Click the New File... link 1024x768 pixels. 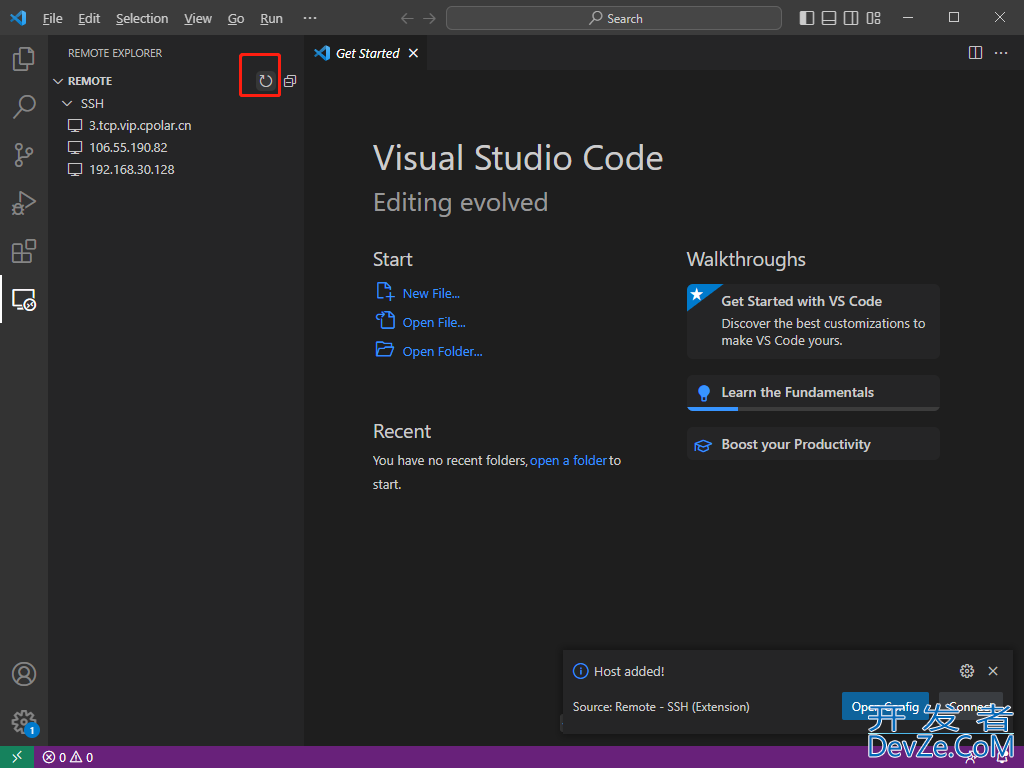tap(431, 293)
